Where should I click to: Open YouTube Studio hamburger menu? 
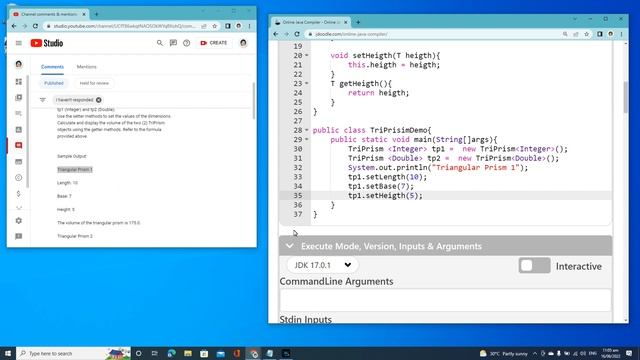(18, 43)
